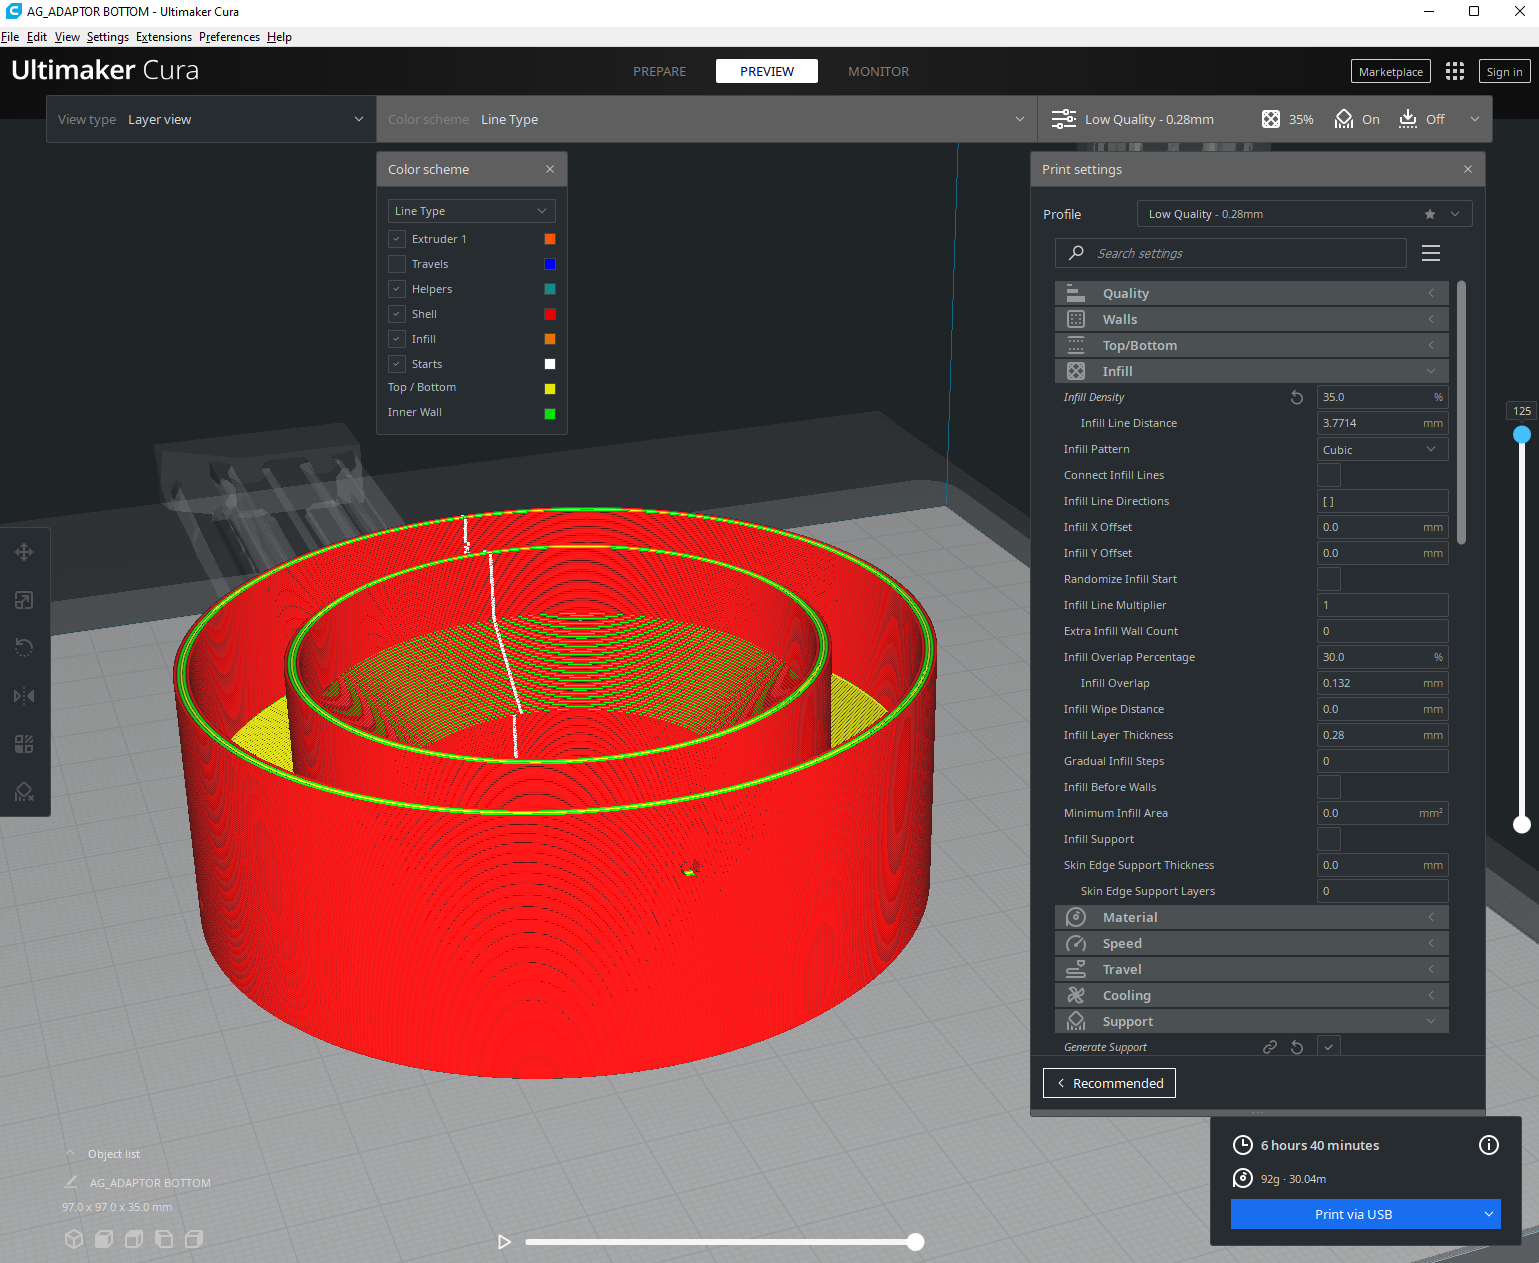Image resolution: width=1539 pixels, height=1263 pixels.
Task: Expand the Walls settings category
Action: [x=1251, y=319]
